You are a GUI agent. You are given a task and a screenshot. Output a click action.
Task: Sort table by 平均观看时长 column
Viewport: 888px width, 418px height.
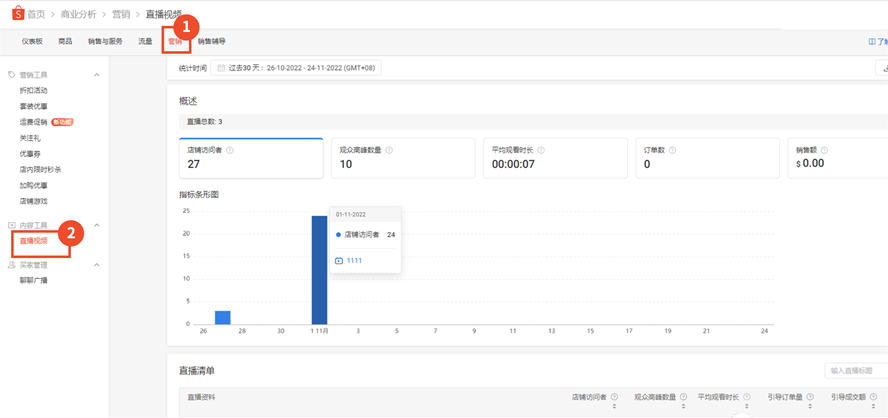(x=747, y=407)
